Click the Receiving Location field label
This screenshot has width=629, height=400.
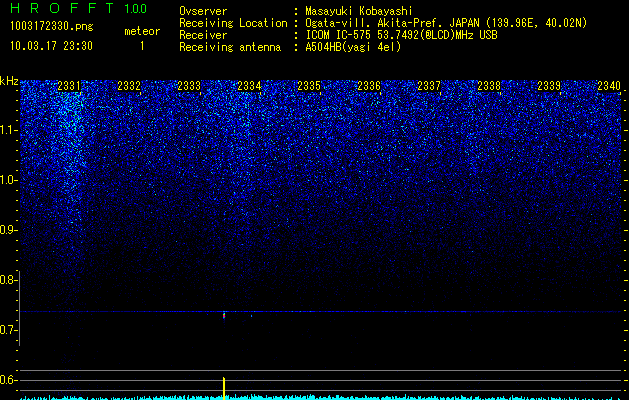tap(233, 23)
